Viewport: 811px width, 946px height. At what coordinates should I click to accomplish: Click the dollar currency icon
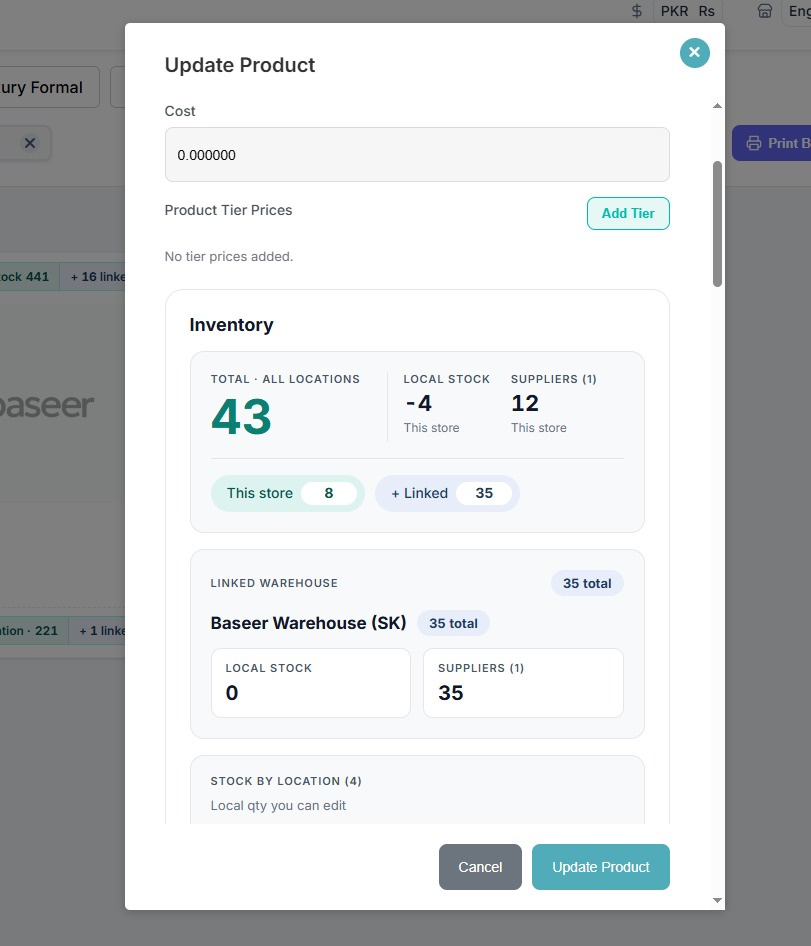[637, 11]
